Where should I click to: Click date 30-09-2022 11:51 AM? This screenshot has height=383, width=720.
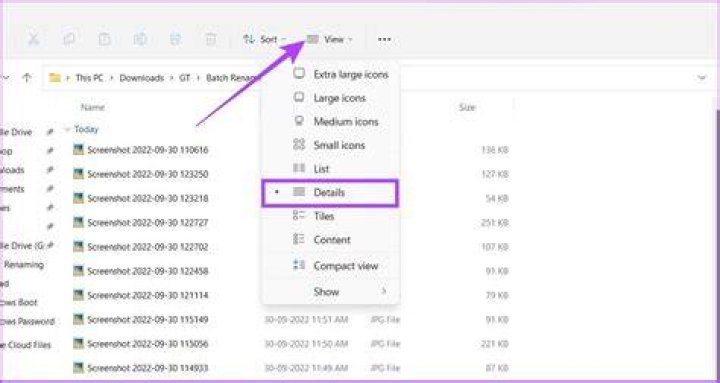pos(306,320)
